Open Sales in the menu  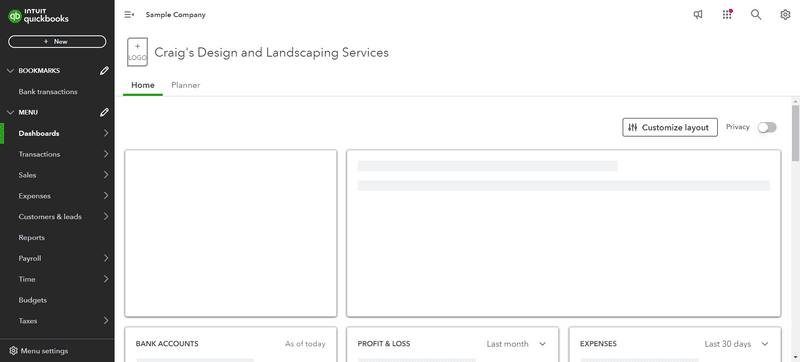(x=27, y=175)
